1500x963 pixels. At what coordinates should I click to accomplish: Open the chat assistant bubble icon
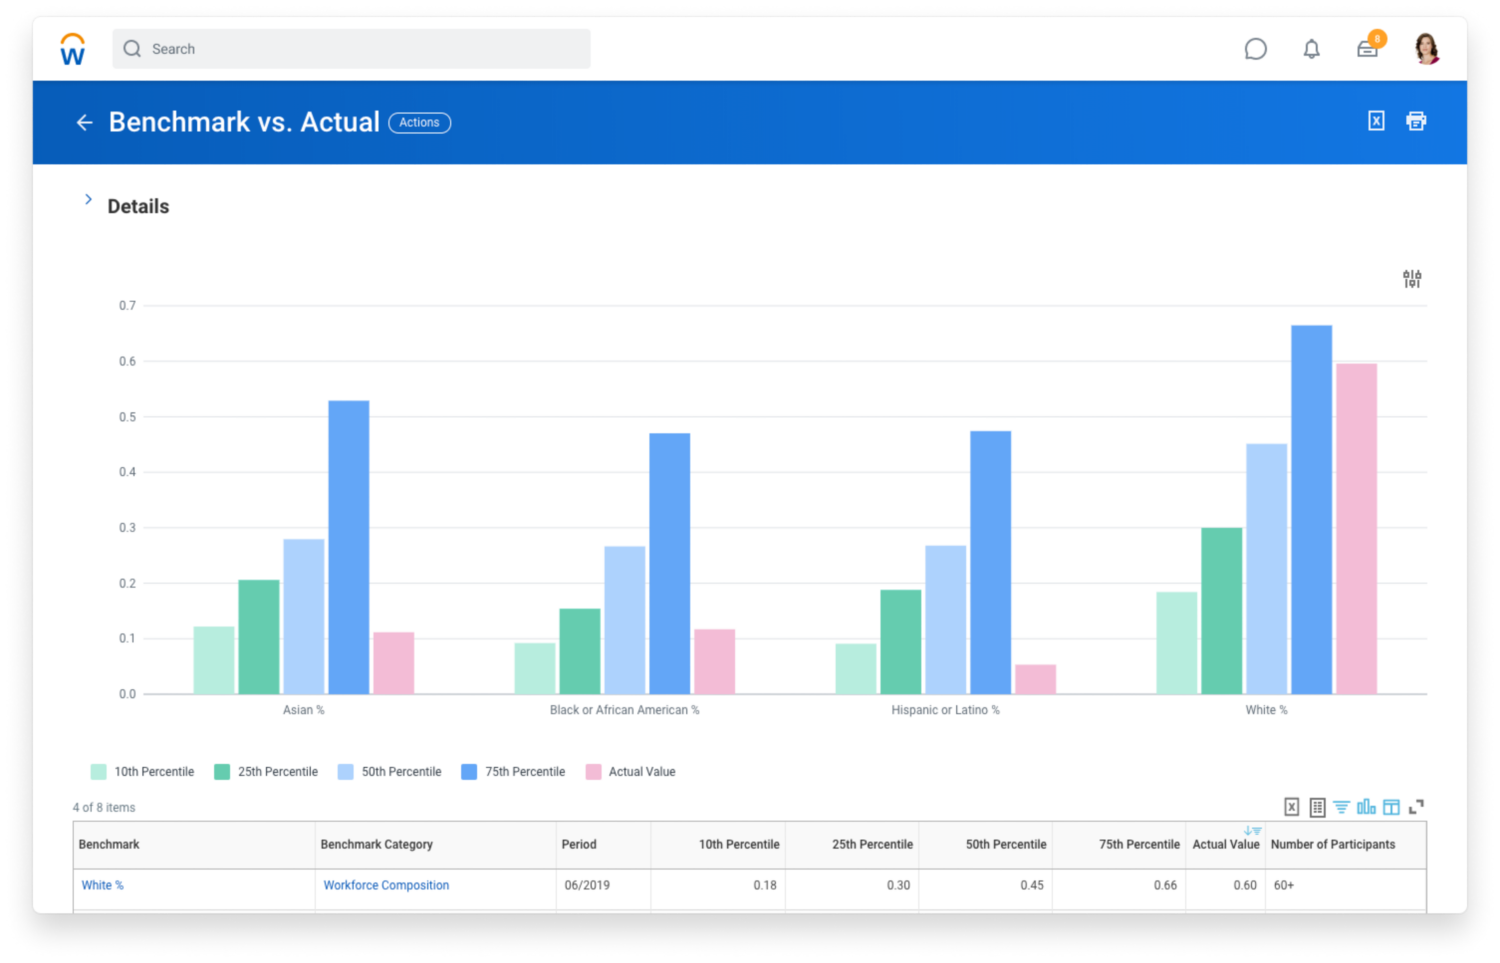tap(1255, 49)
